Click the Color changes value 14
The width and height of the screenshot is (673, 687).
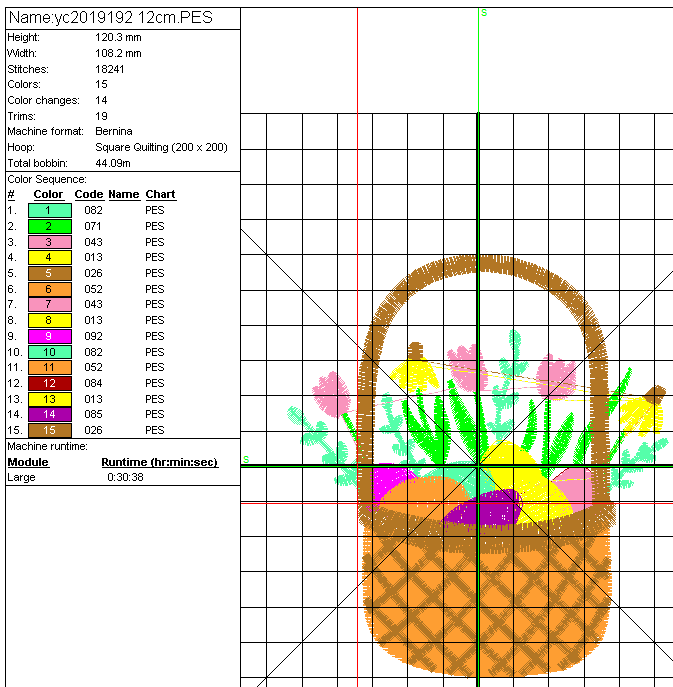coord(101,100)
